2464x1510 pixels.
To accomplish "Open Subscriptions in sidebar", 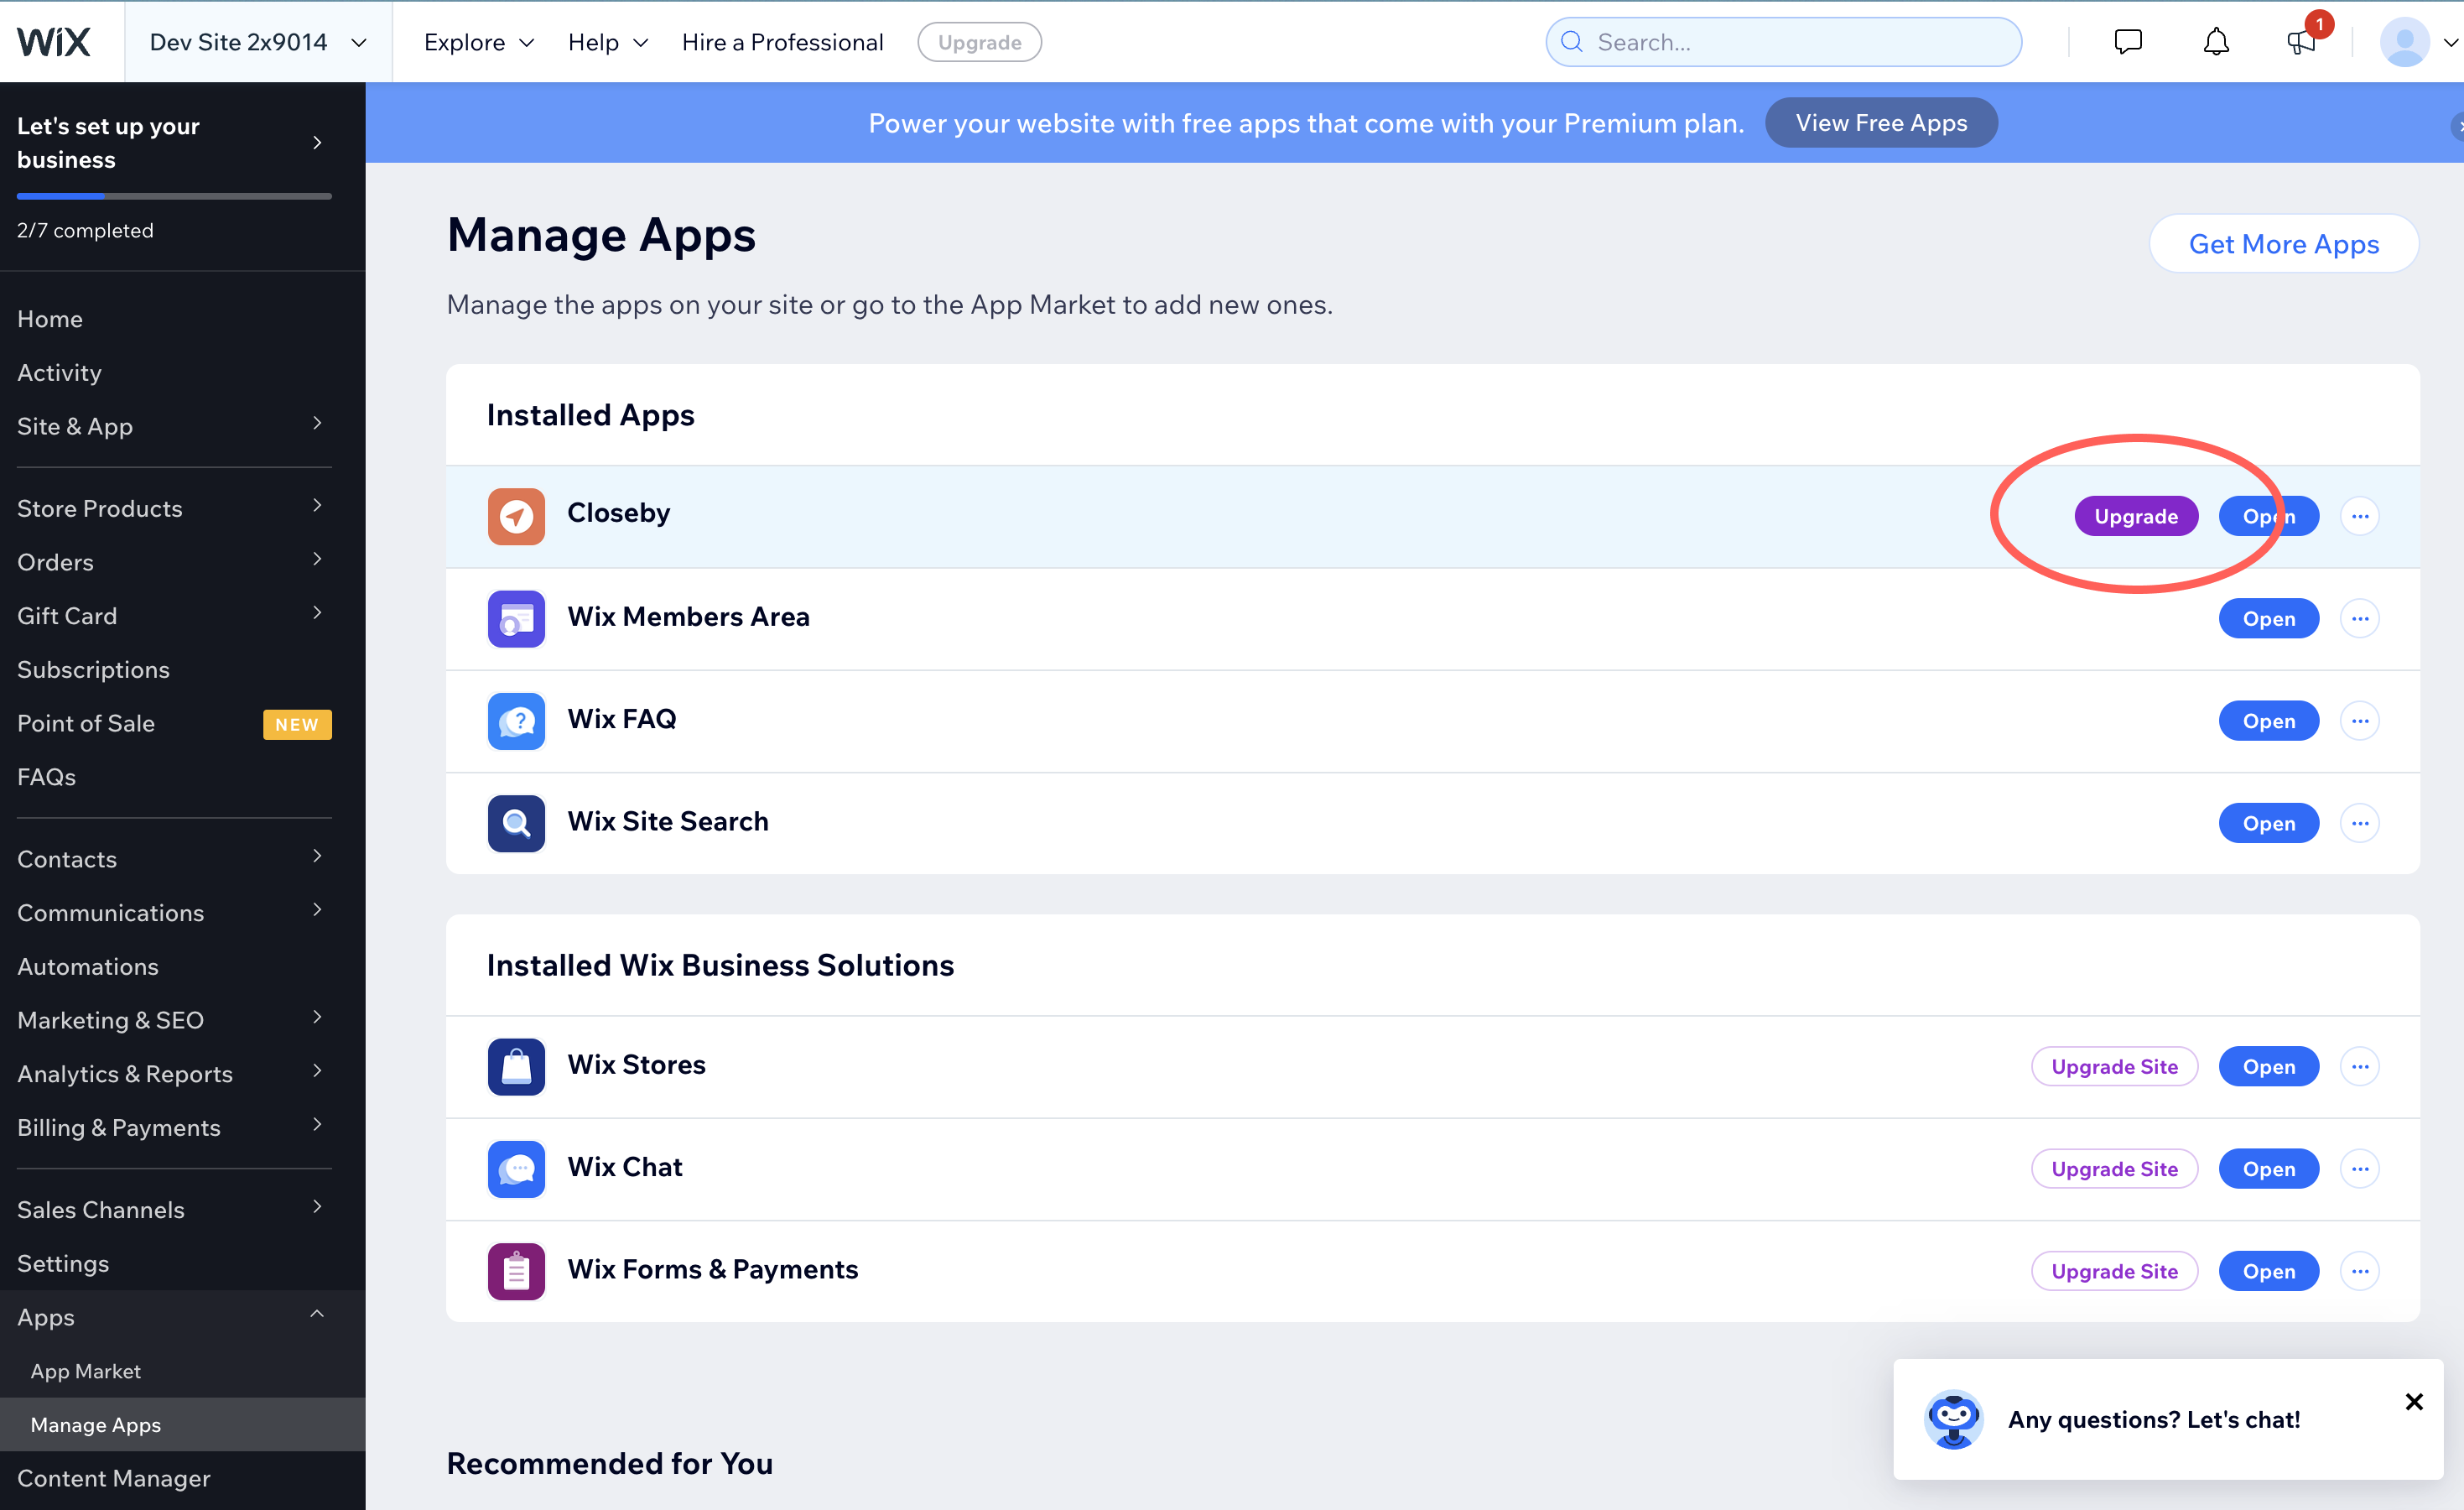I will pyautogui.click(x=93, y=670).
